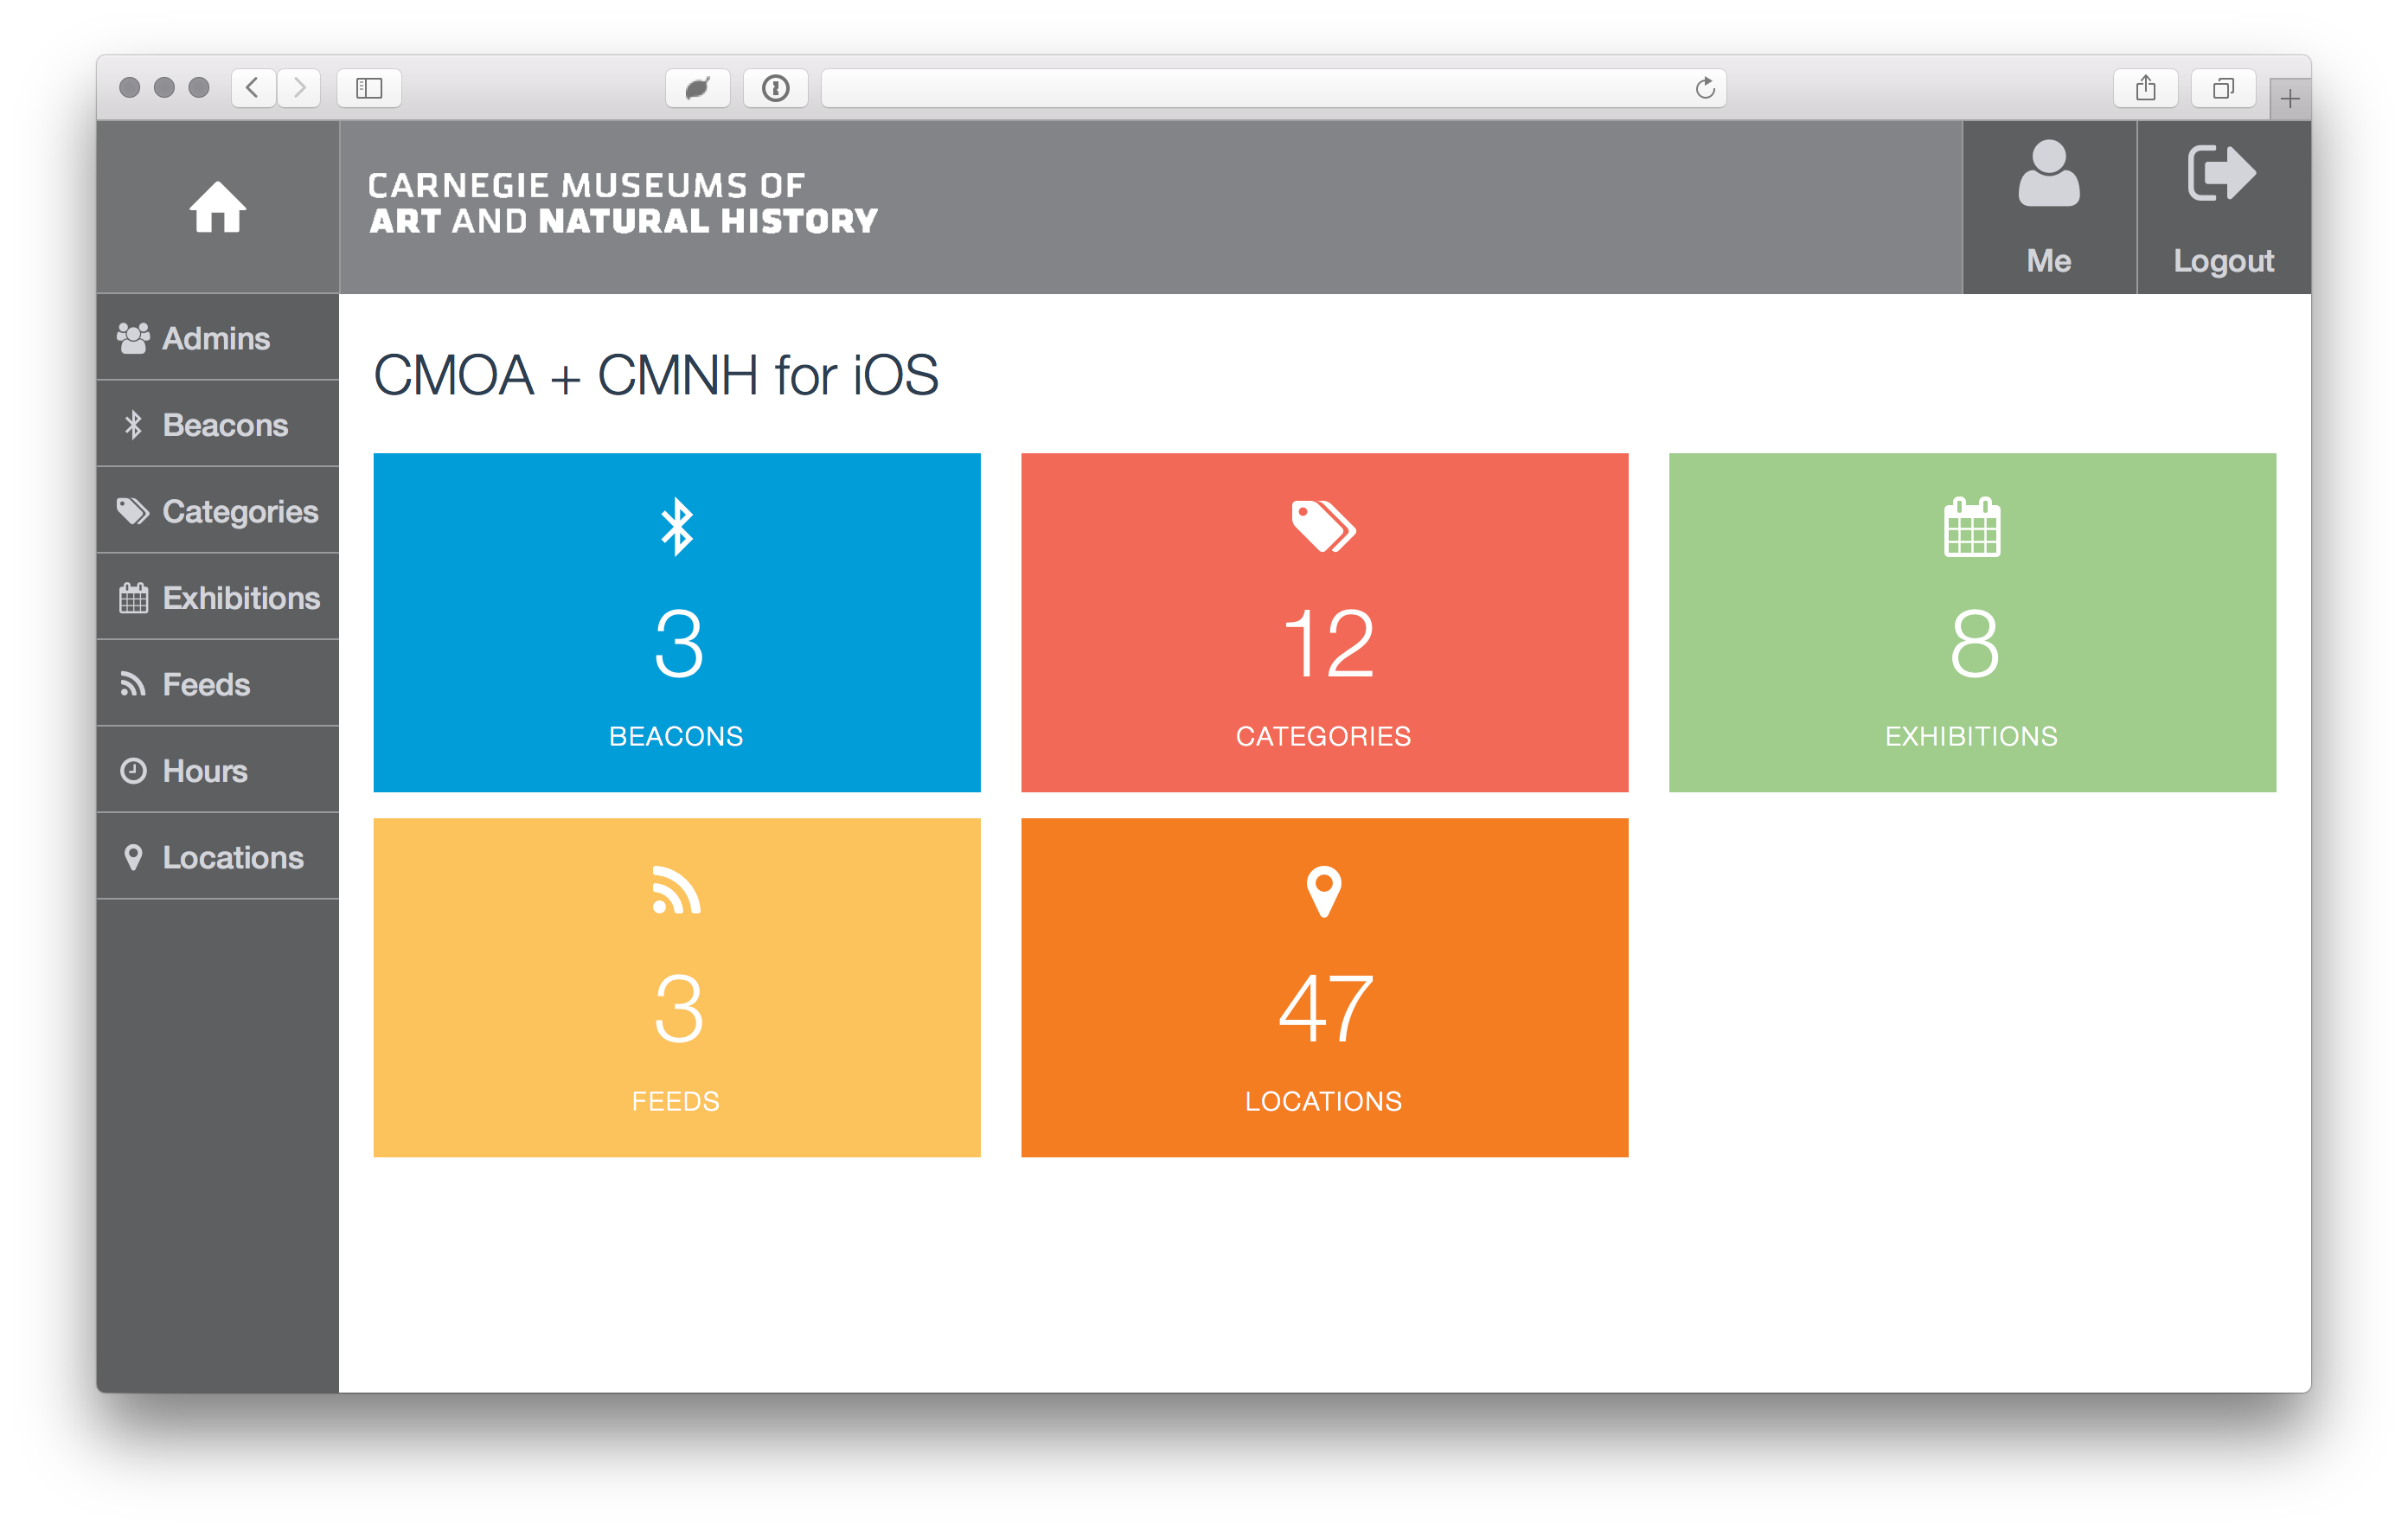Click the BEACONS label on blue tile

pos(676,736)
